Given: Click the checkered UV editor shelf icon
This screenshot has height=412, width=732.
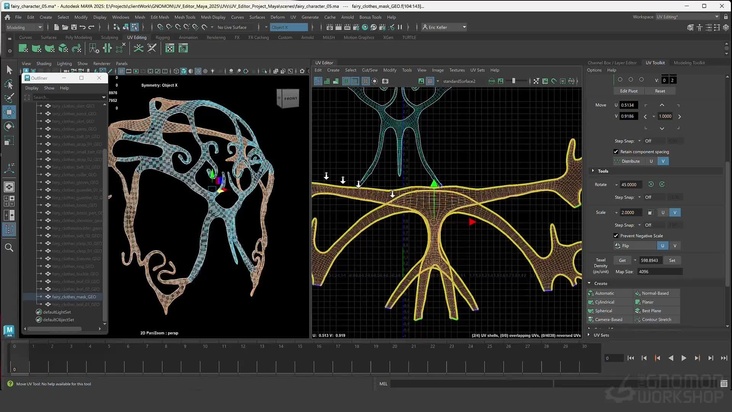Looking at the screenshot, I should click(170, 48).
